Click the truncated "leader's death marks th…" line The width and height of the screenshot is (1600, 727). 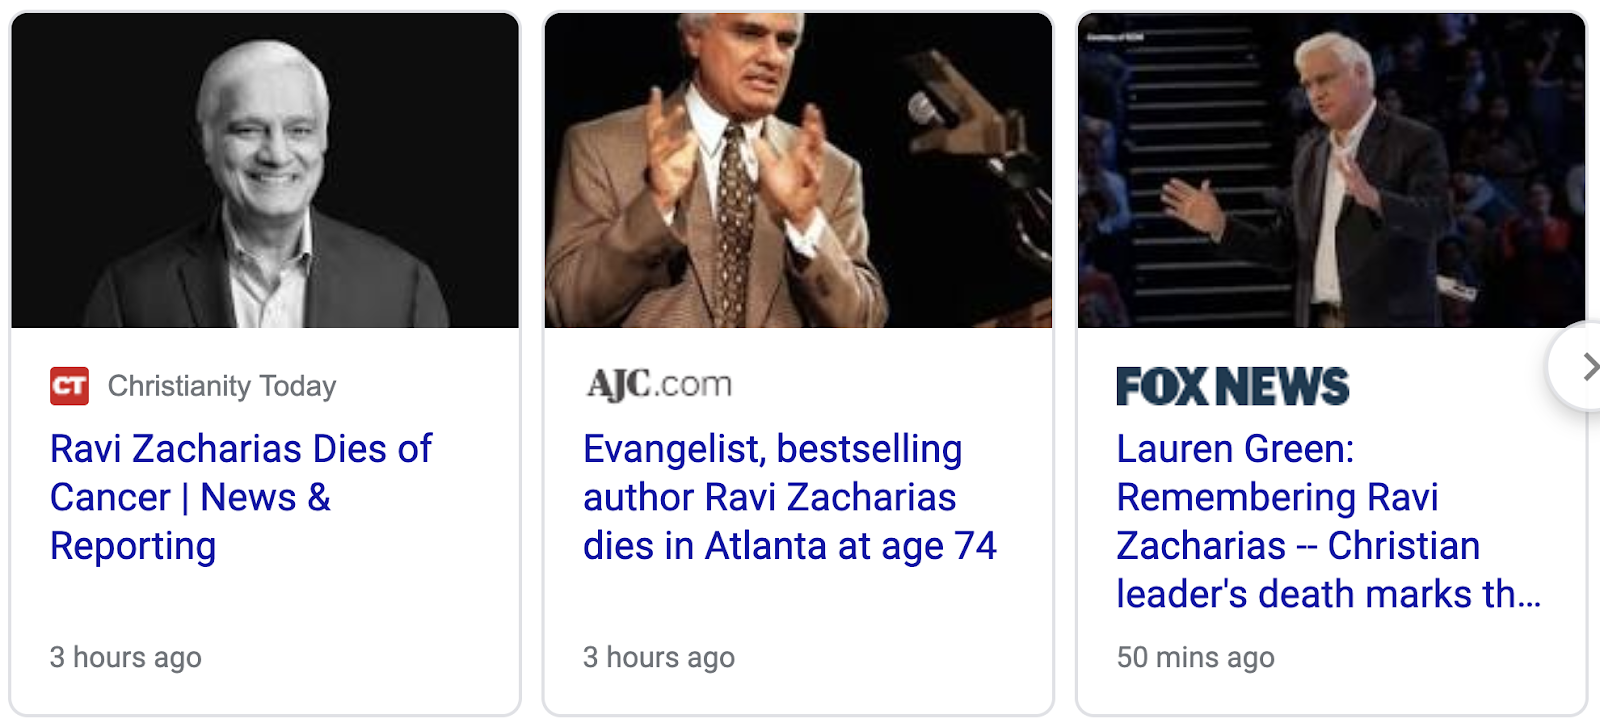point(1328,594)
